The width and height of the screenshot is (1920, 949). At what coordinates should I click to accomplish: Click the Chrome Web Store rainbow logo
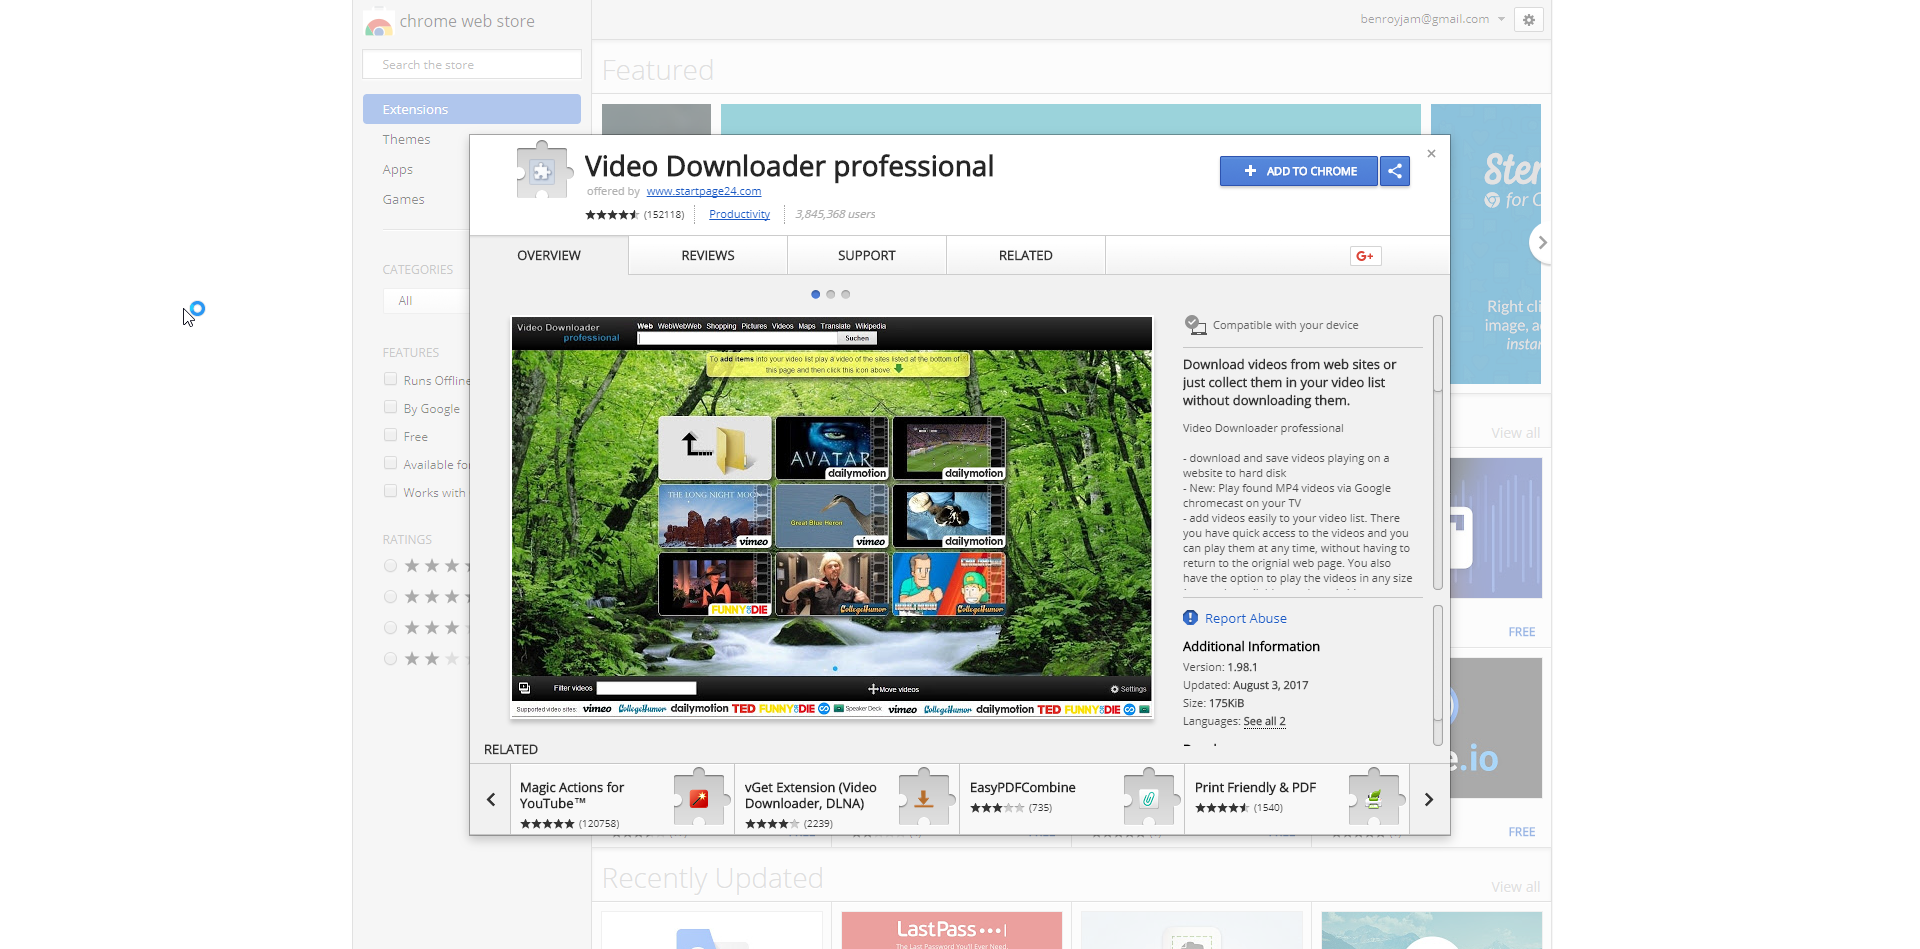click(378, 23)
